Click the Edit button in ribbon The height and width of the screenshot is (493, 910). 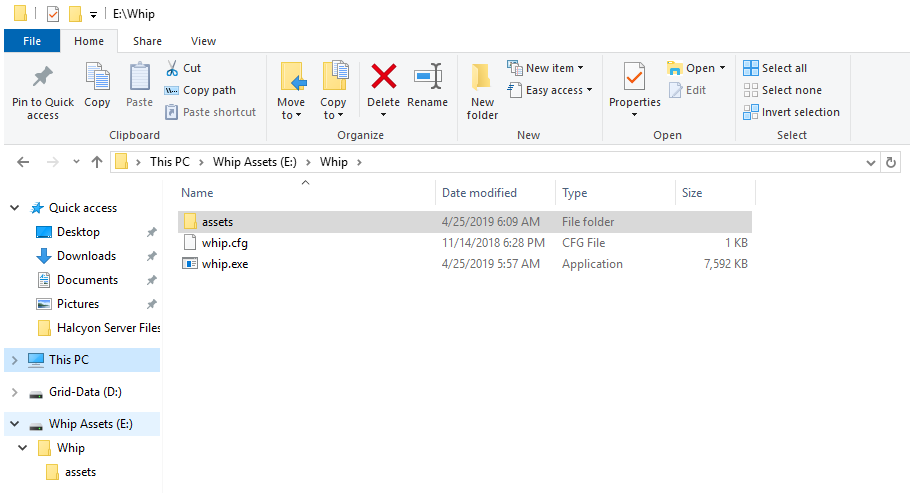click(688, 90)
